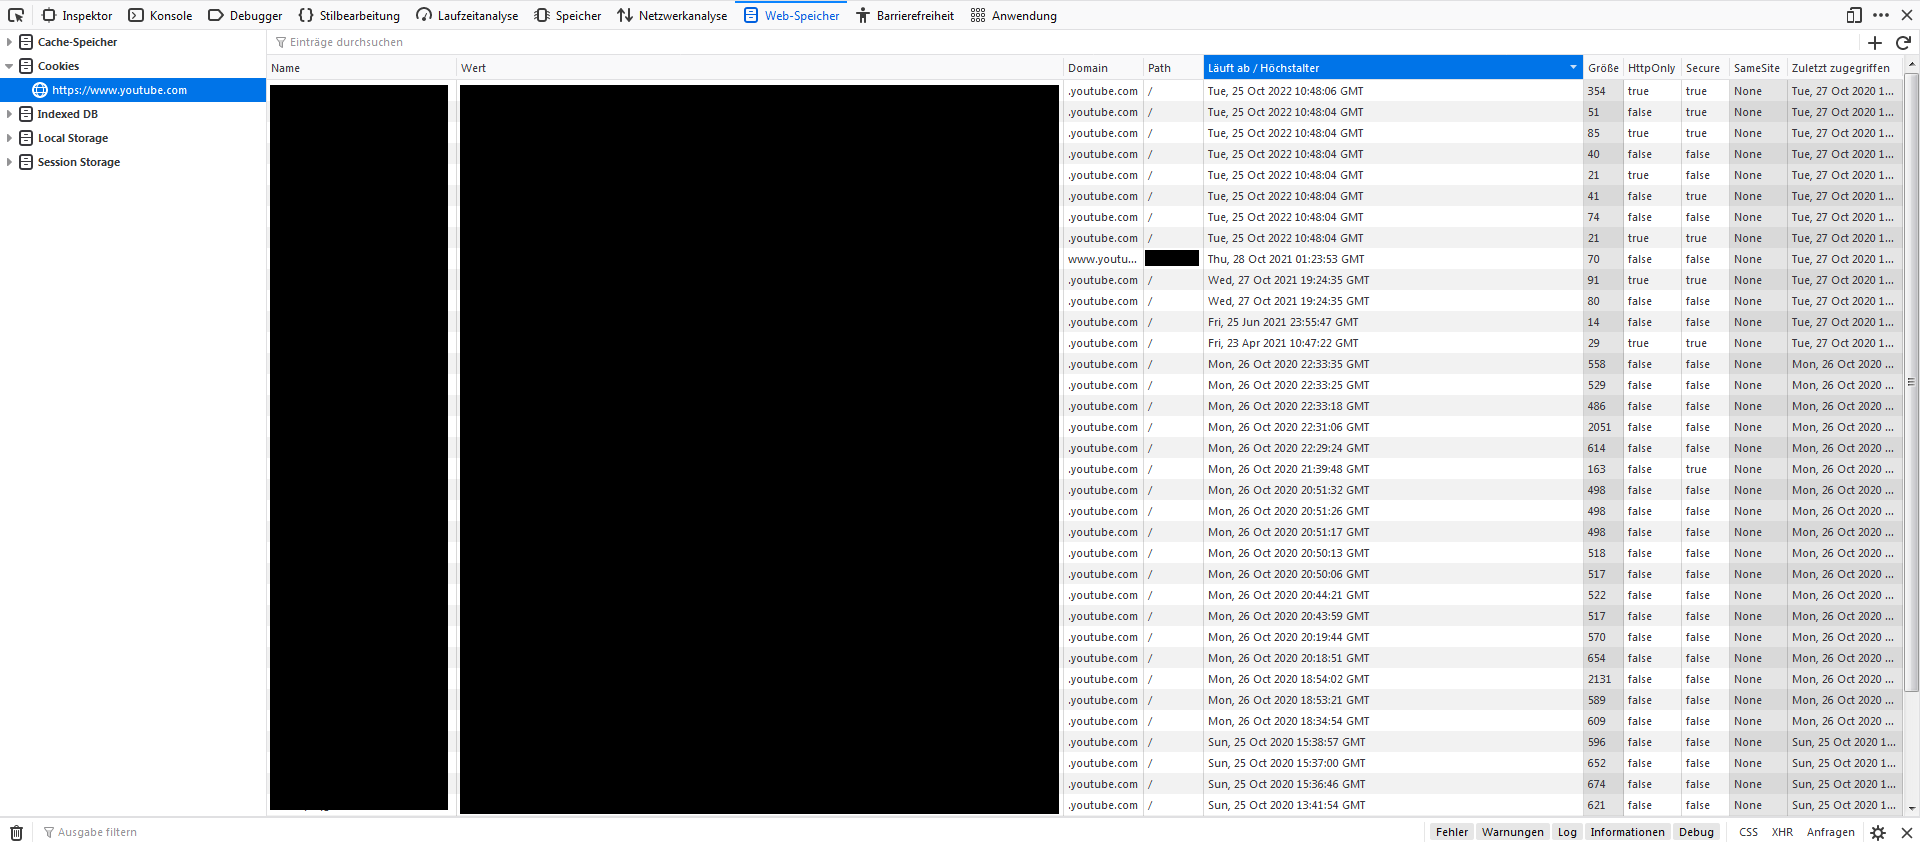Sort by Domain column header
The height and width of the screenshot is (846, 1920).
(x=1103, y=68)
